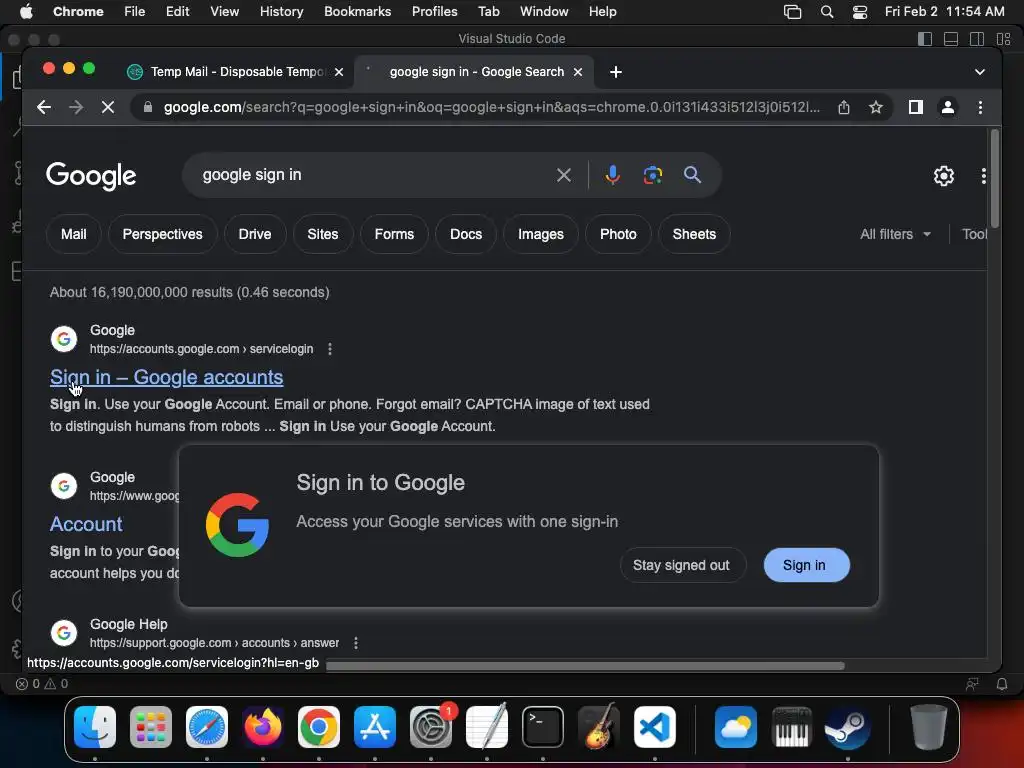
Task: Open the Sign in – Google accounts link
Action: coord(167,377)
